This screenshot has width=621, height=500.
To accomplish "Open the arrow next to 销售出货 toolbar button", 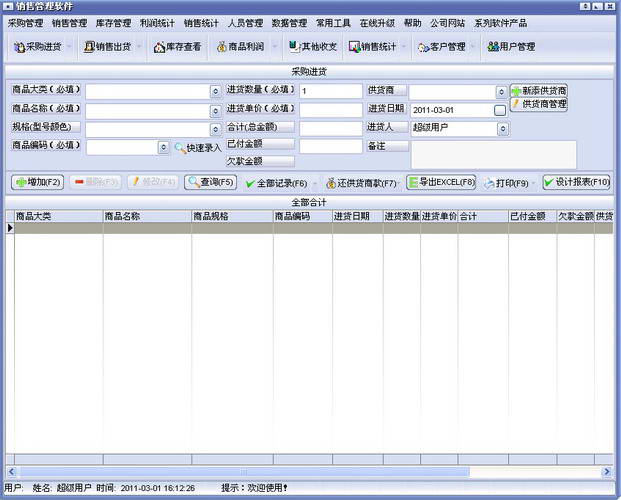I will [139, 47].
